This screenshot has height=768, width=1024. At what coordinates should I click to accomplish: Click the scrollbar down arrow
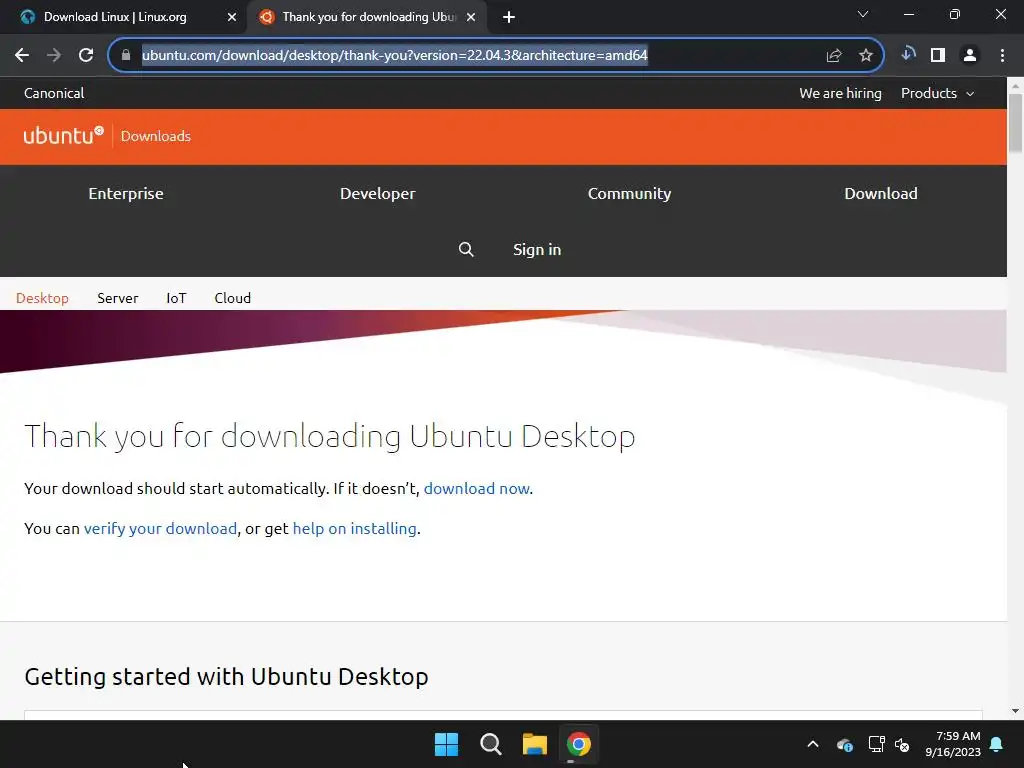click(1016, 711)
